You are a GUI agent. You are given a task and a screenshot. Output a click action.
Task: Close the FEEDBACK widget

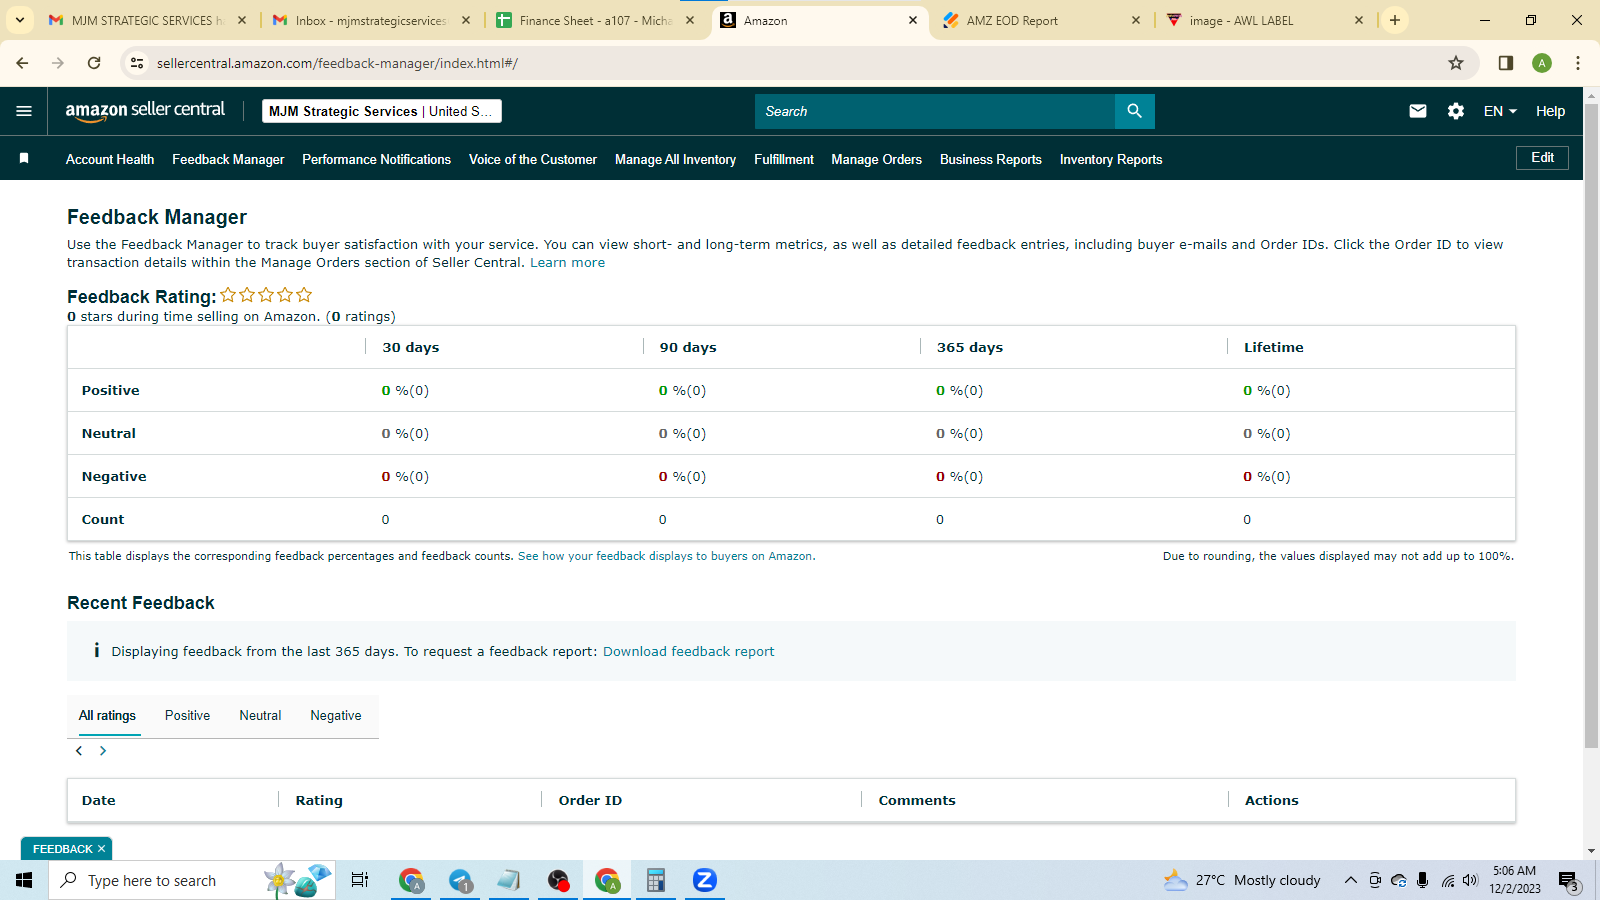coord(101,849)
